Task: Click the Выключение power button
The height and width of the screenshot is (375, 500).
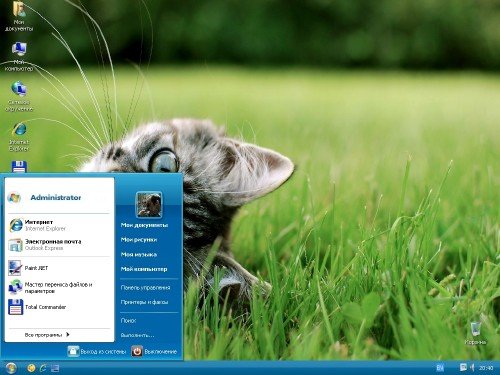Action: tap(154, 351)
